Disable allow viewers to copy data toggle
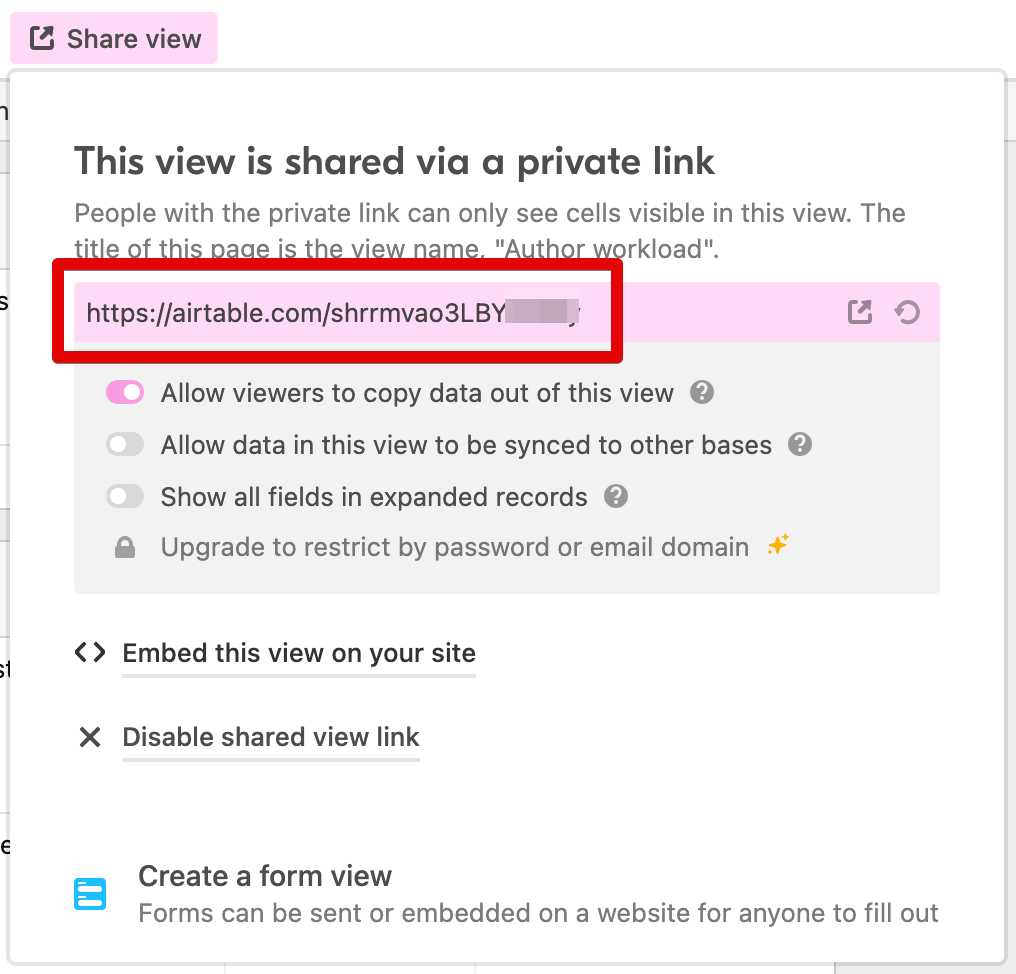This screenshot has height=974, width=1016. [x=125, y=393]
